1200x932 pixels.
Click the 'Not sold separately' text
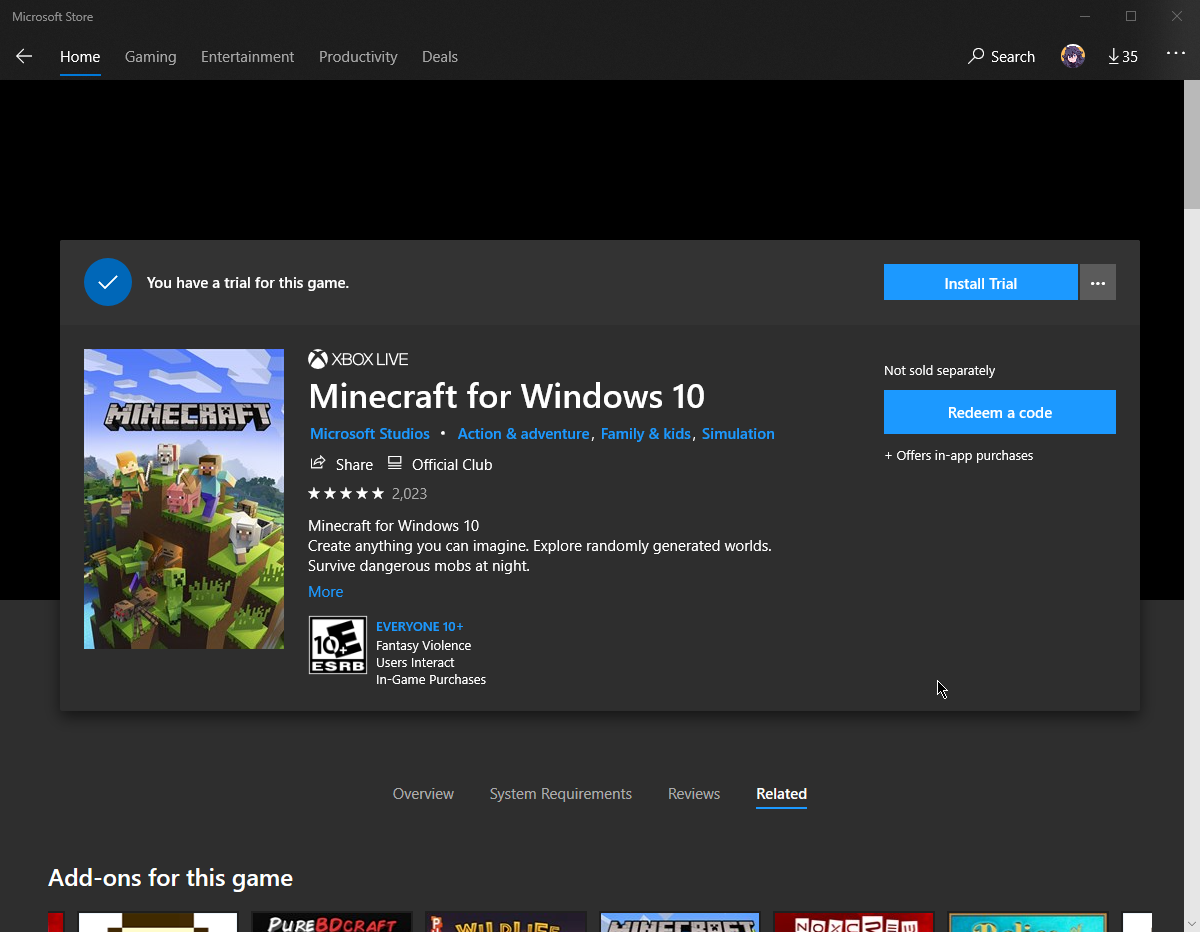coord(940,371)
